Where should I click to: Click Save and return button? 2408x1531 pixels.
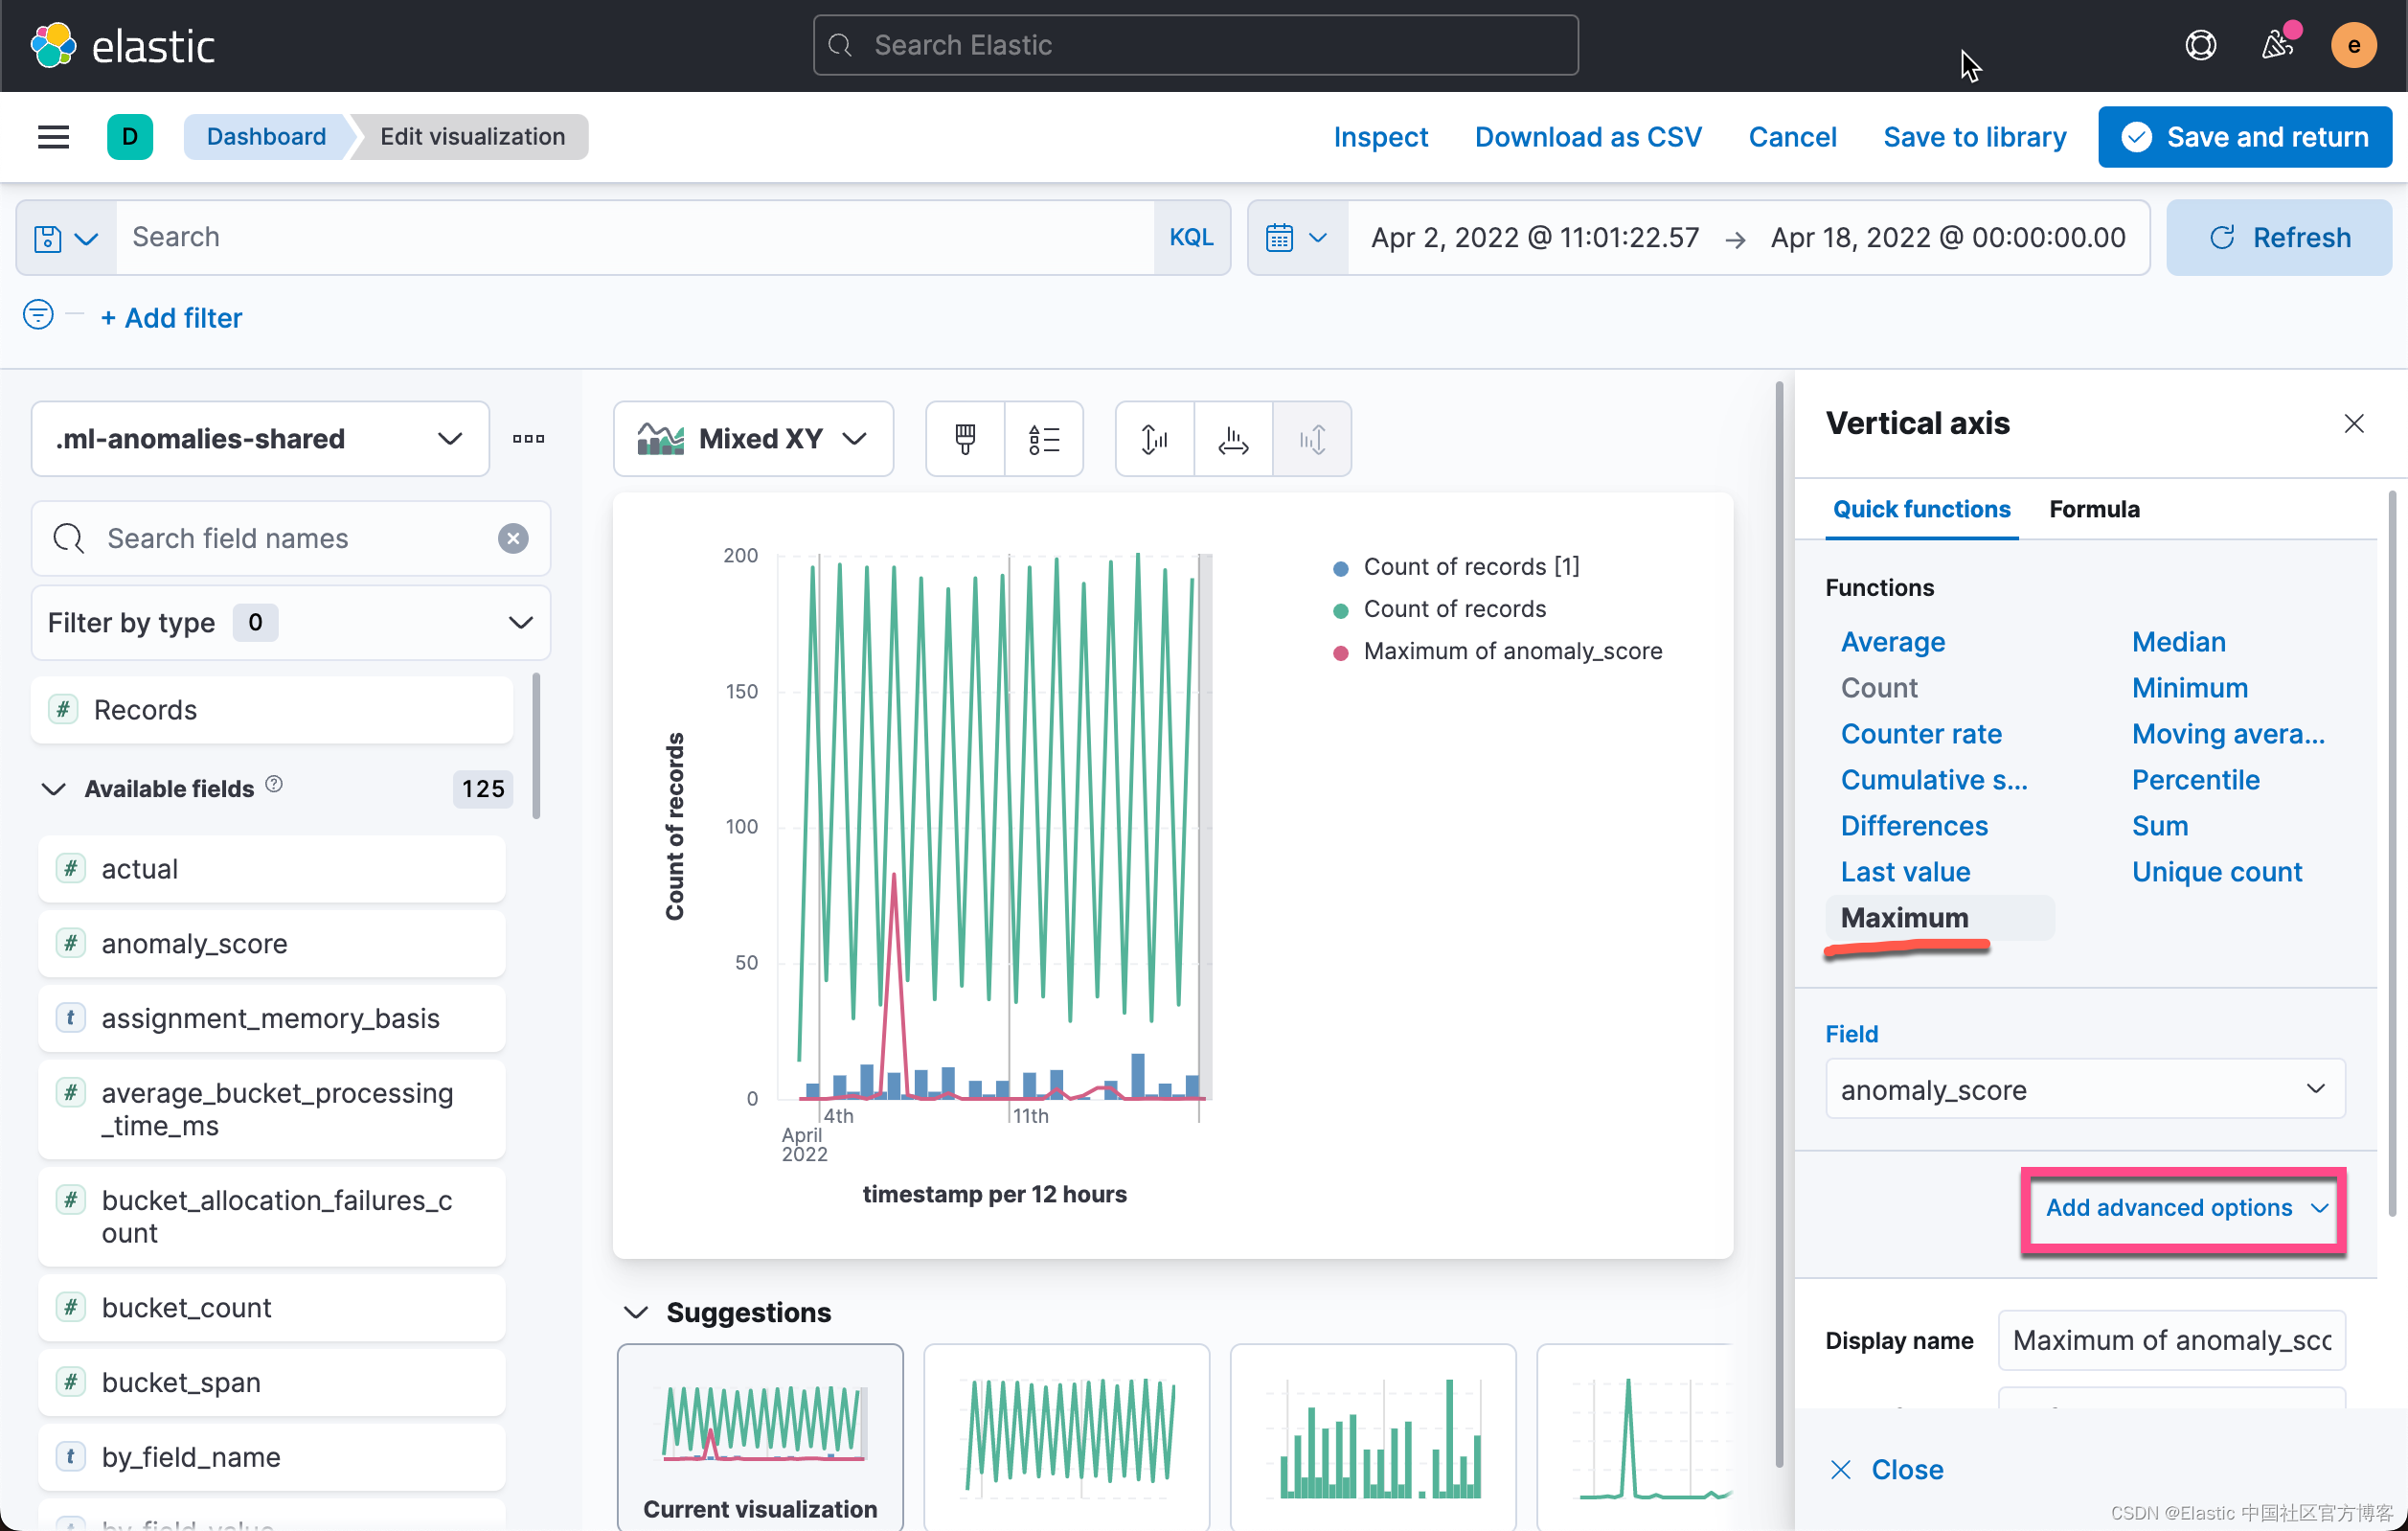(2245, 137)
